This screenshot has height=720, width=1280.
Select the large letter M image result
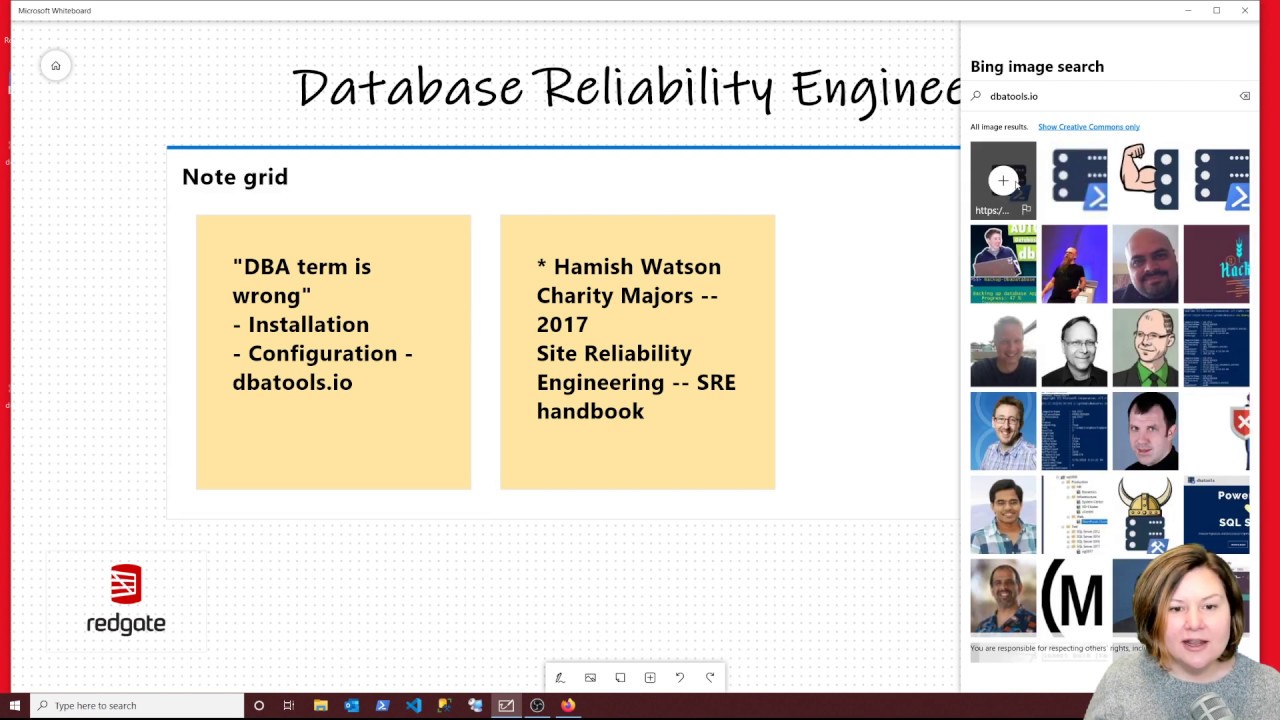1074,597
